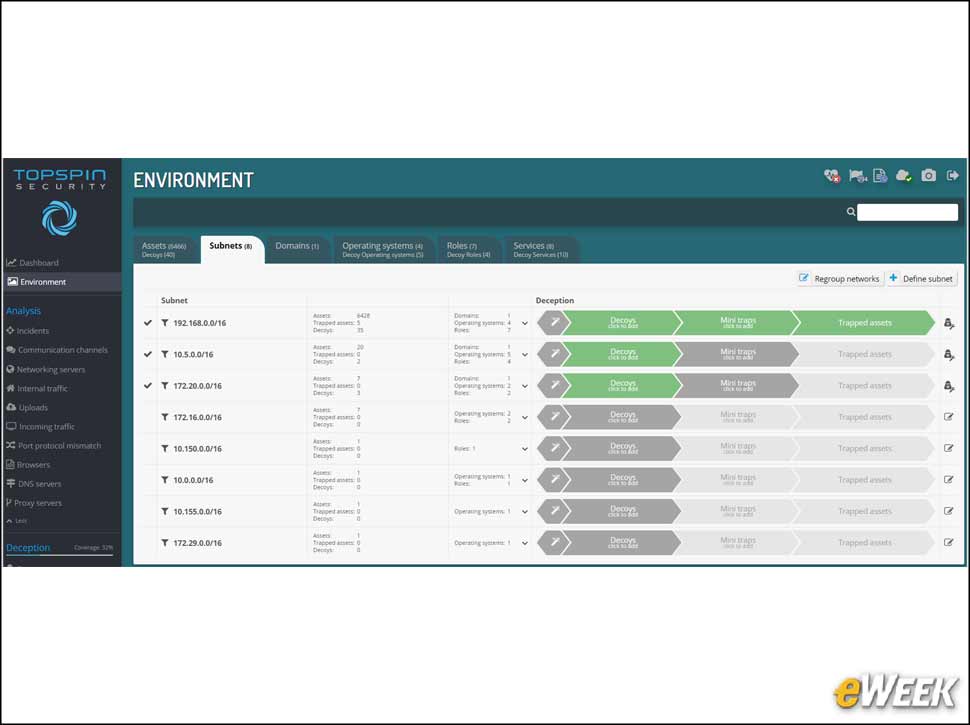Expand details chevron for 192.168.0.0/16
The height and width of the screenshot is (725, 970).
(525, 324)
